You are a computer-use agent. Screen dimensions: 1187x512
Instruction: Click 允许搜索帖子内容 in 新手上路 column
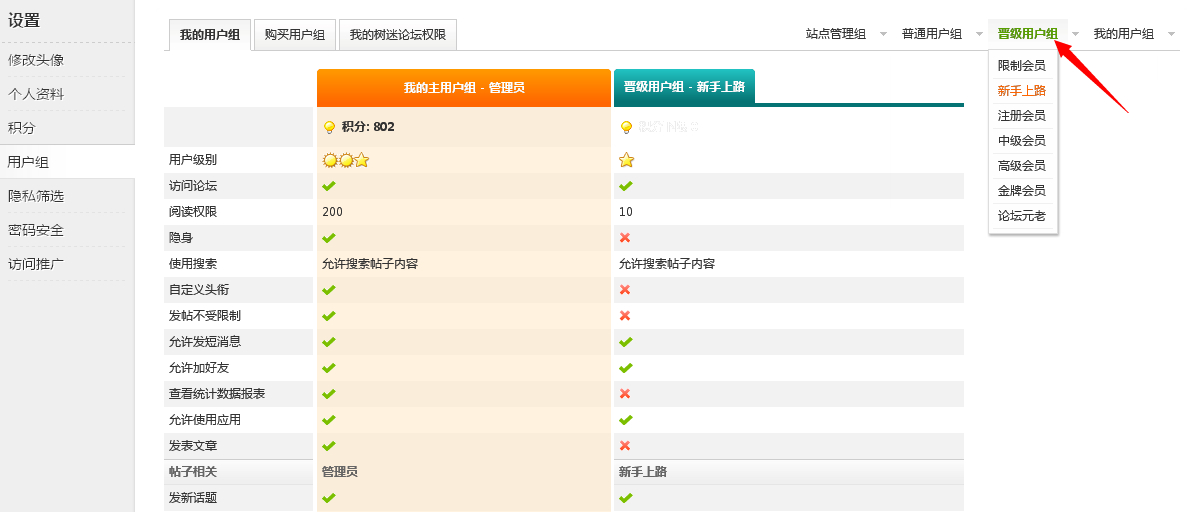point(667,264)
